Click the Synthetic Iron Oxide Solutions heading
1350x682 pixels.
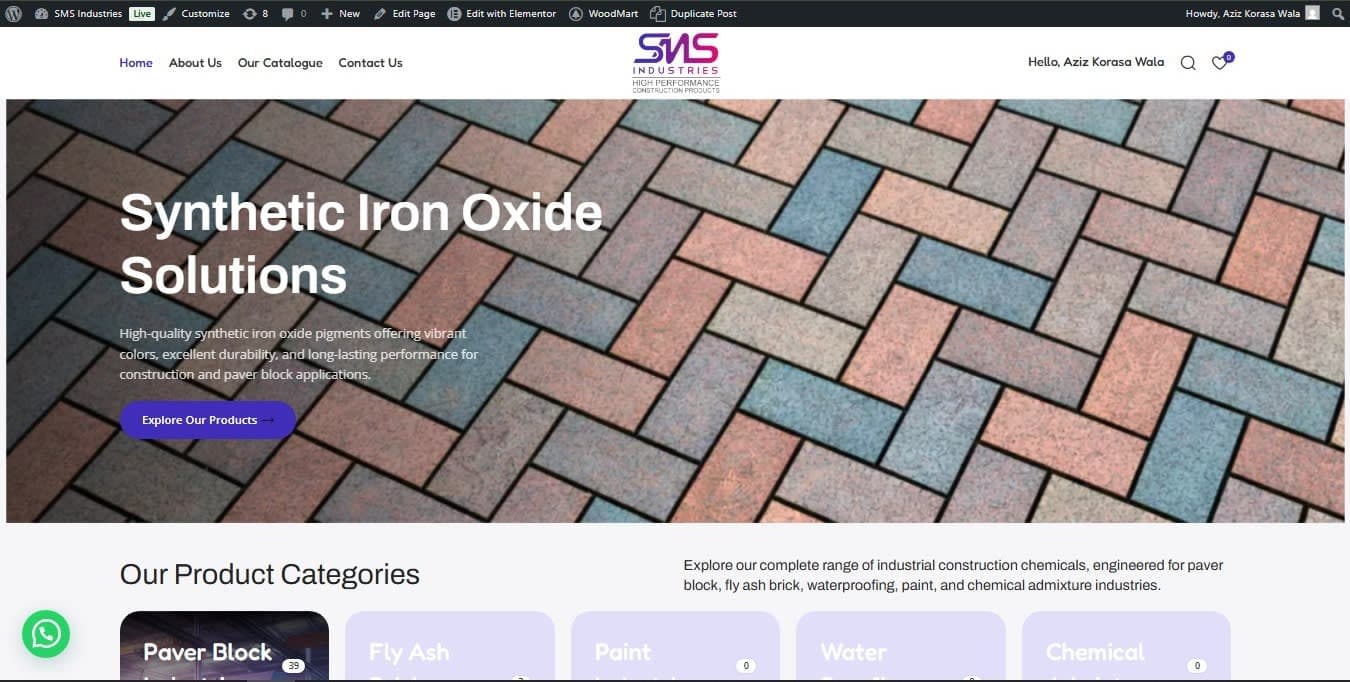click(x=361, y=243)
